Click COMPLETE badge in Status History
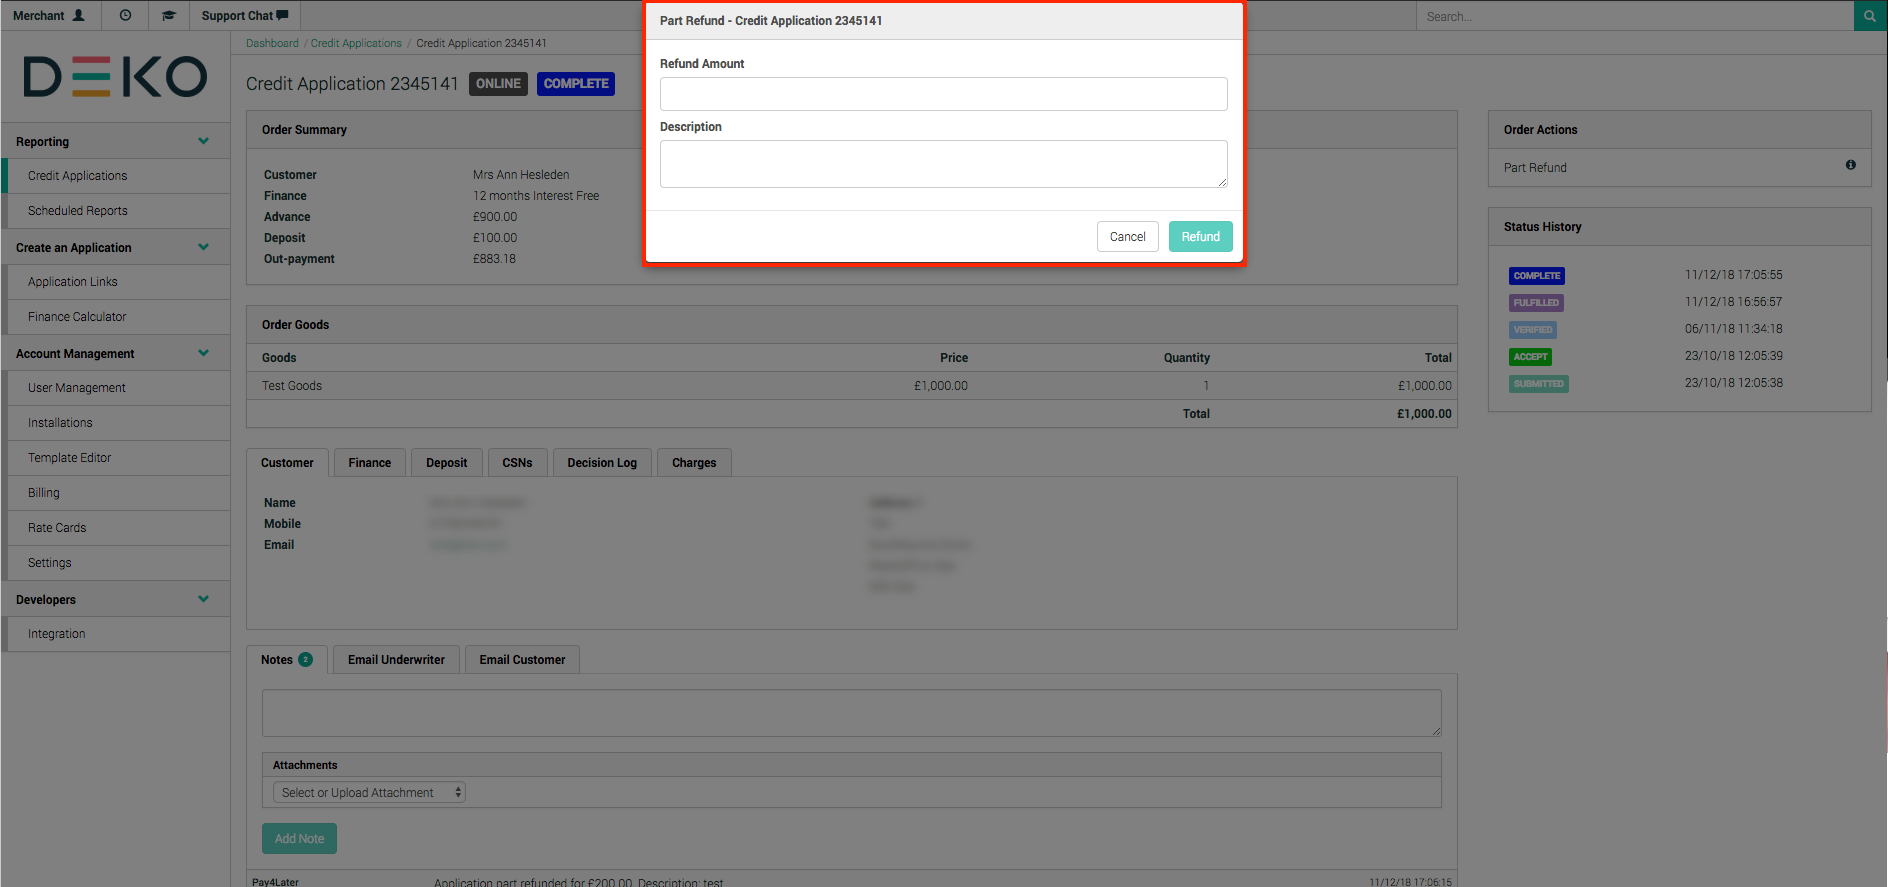 point(1537,276)
